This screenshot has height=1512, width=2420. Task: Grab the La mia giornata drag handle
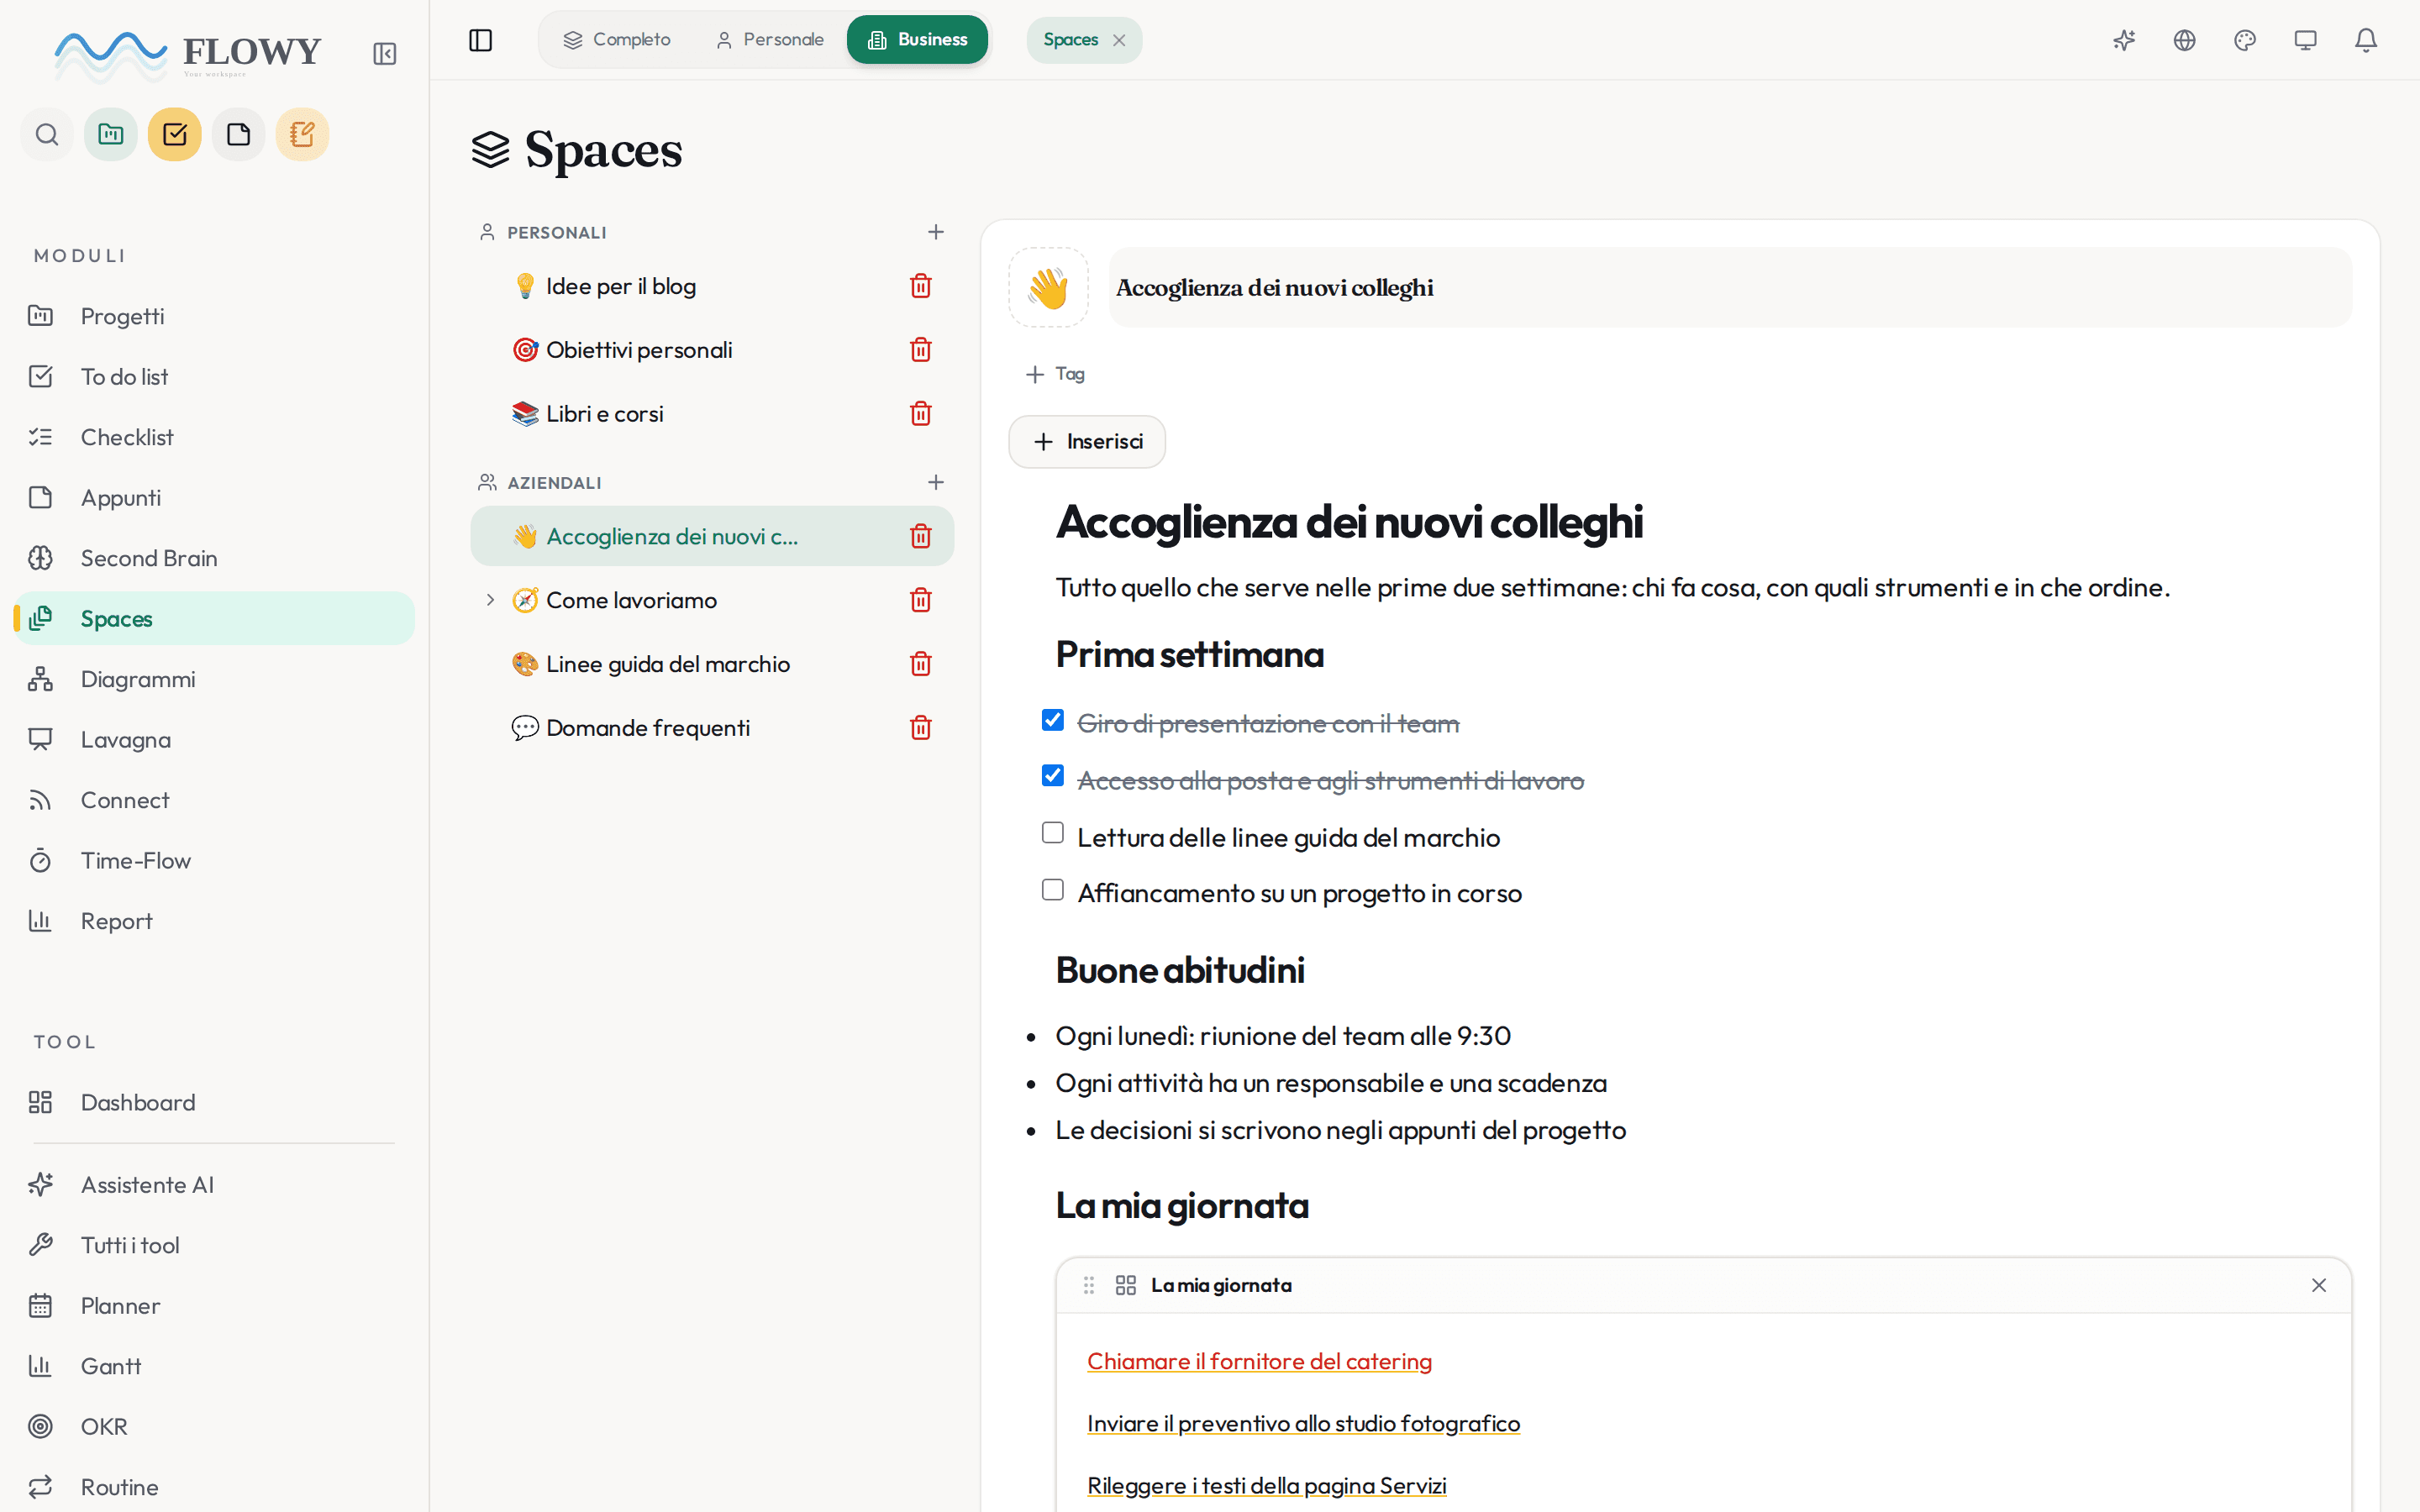pyautogui.click(x=1089, y=1285)
